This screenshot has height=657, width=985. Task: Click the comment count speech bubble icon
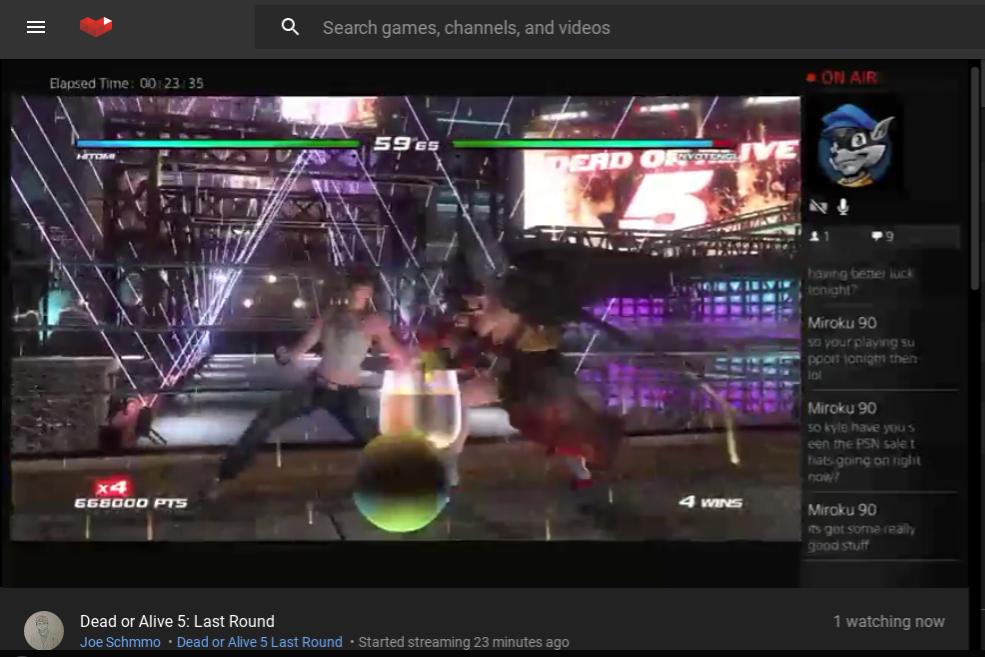pos(876,236)
